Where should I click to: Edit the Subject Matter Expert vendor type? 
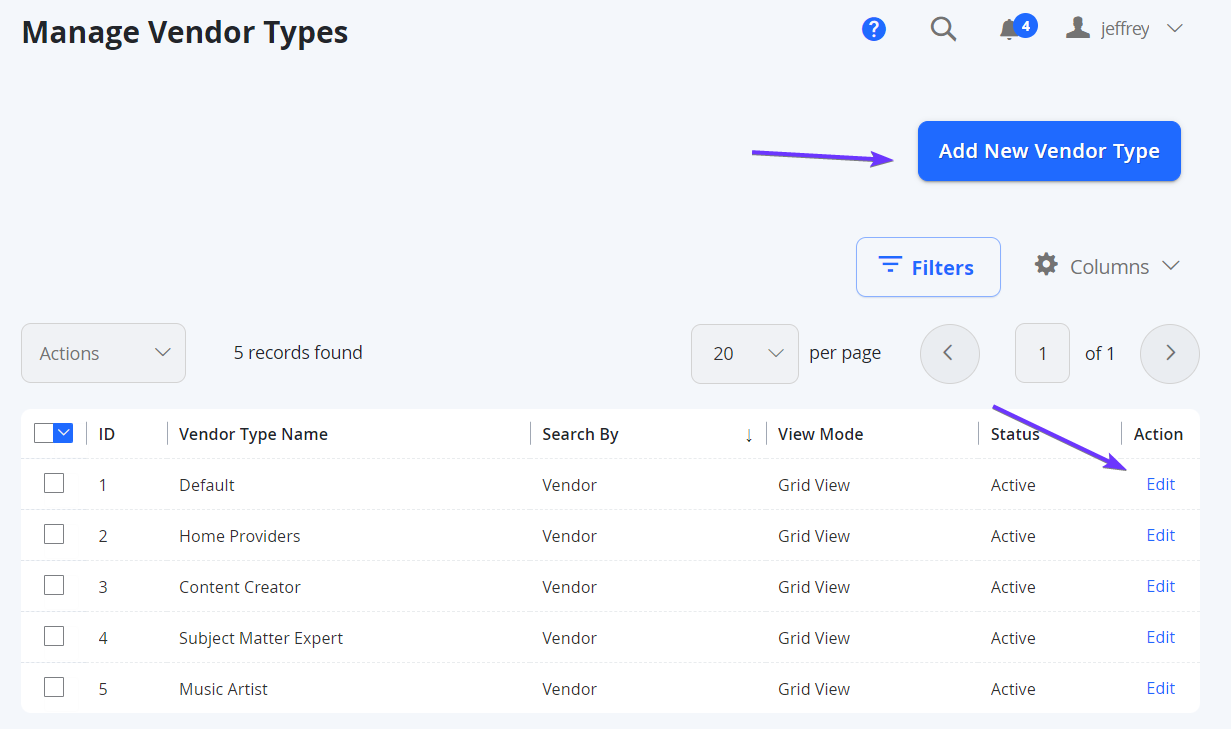1160,637
